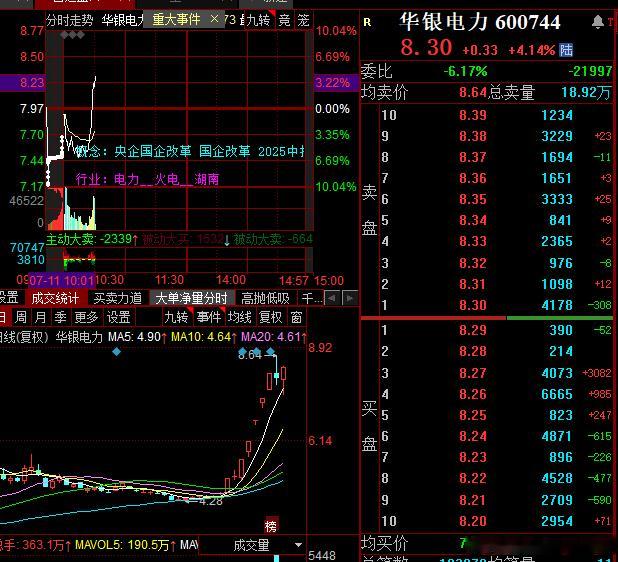Click the current price 8.30

[426, 47]
